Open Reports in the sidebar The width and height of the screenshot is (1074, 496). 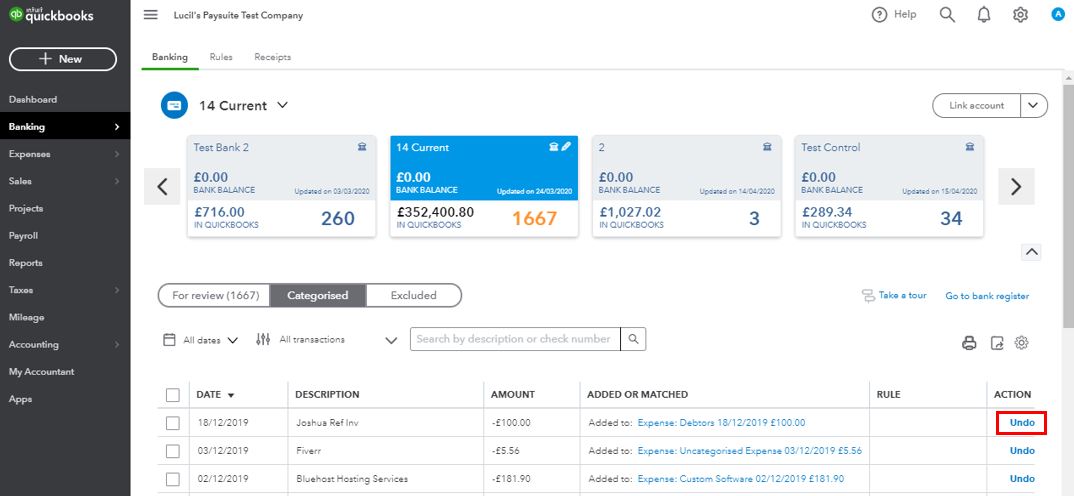click(26, 262)
